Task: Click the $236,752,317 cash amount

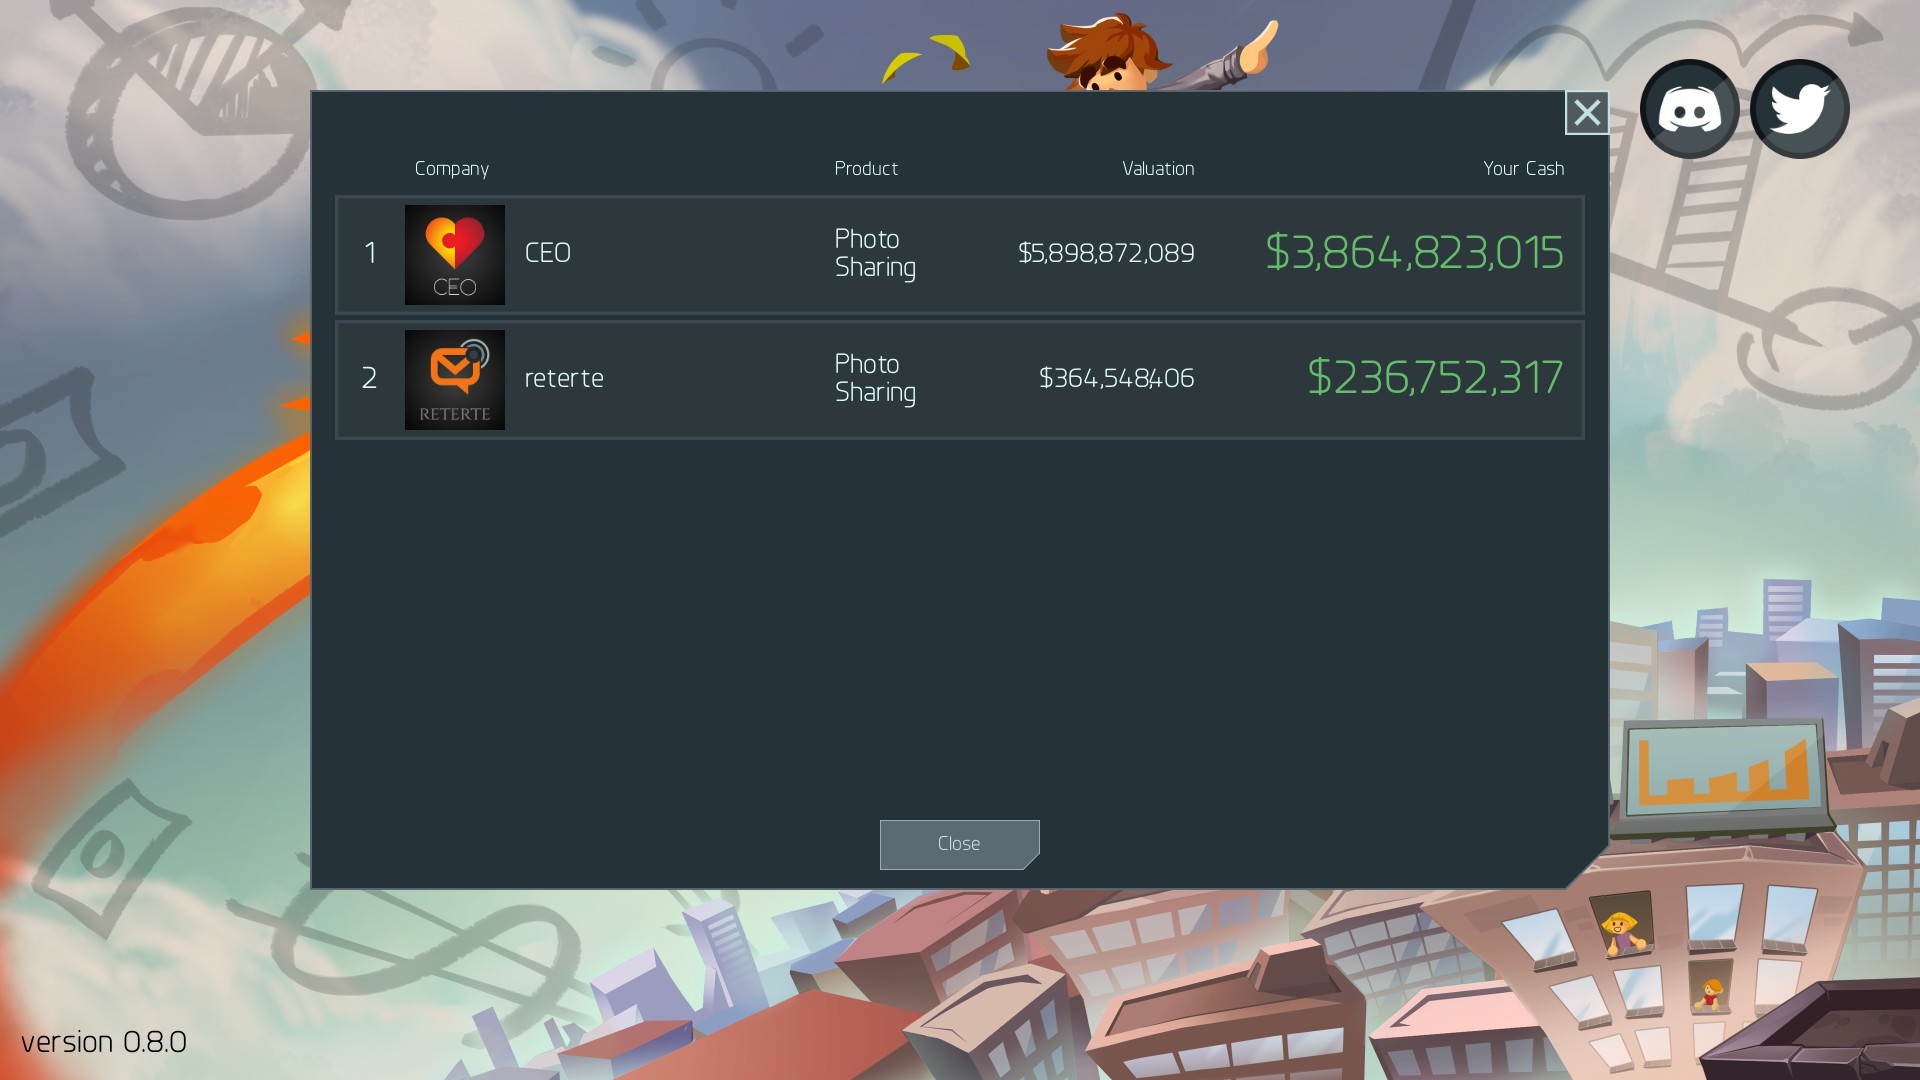Action: 1435,377
